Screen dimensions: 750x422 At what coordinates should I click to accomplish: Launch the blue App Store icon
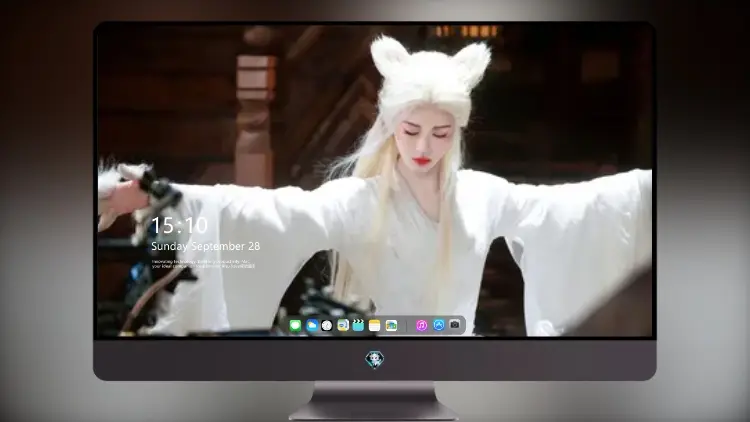[439, 325]
